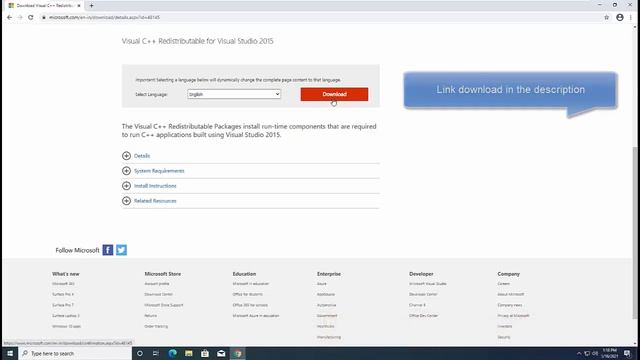Open the Mail app from the taskbar
Image resolution: width=640 pixels, height=360 pixels.
tap(221, 353)
